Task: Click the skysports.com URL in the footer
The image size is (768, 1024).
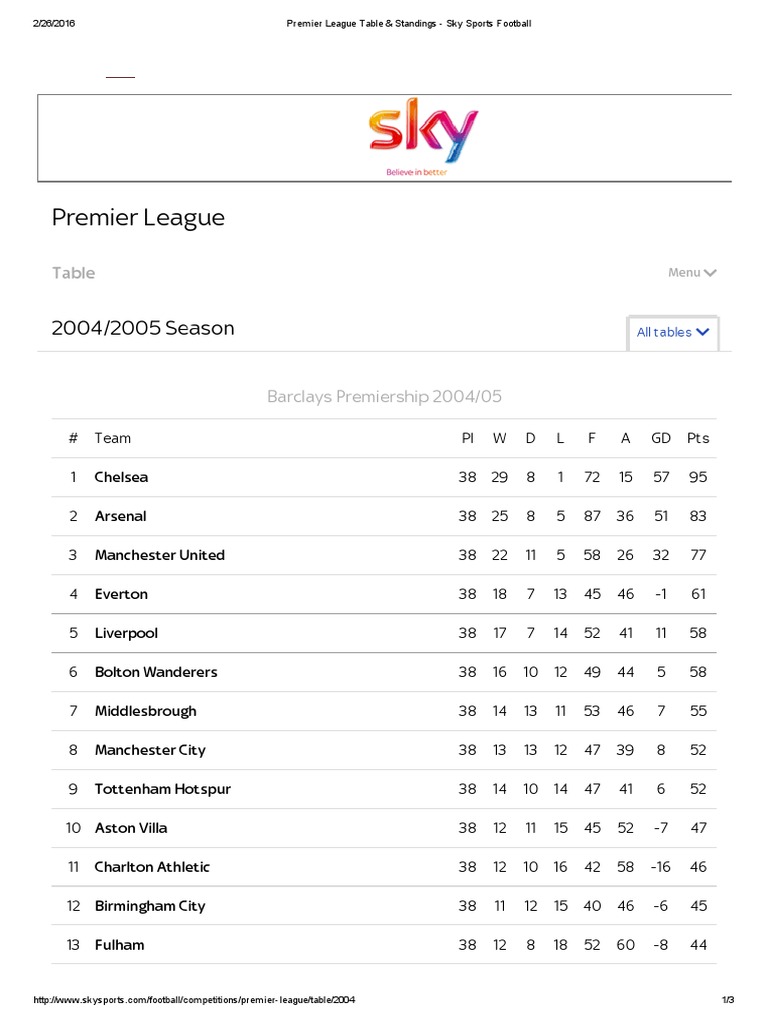Action: [195, 1000]
